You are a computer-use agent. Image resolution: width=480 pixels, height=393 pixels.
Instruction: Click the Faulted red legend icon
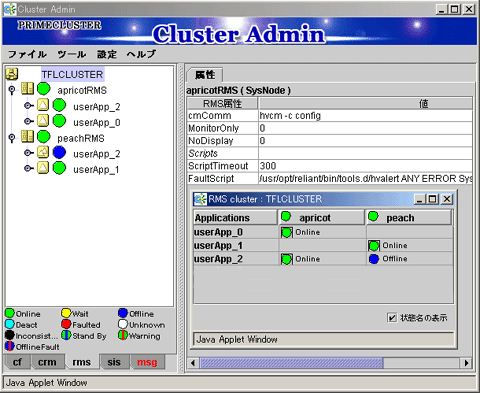pos(66,324)
